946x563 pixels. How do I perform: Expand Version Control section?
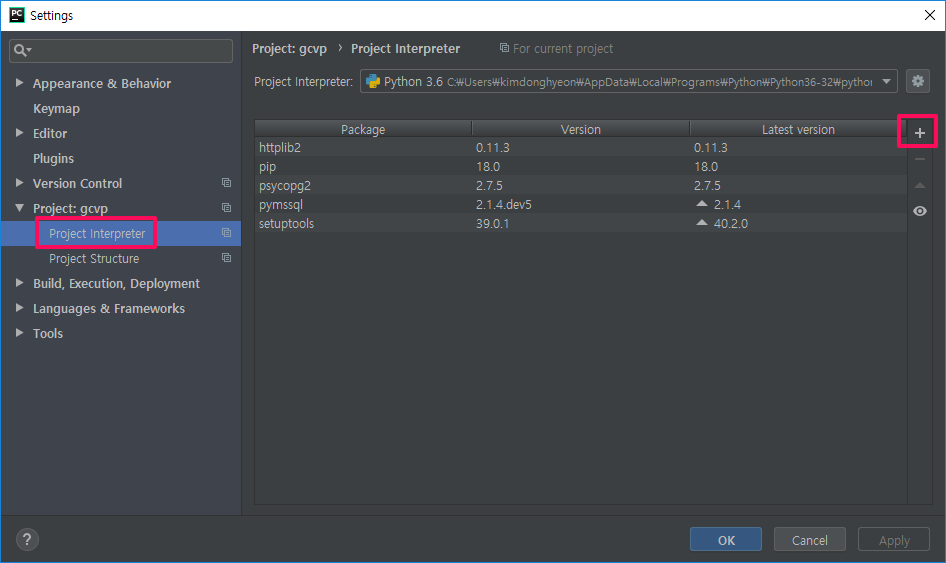coord(19,182)
